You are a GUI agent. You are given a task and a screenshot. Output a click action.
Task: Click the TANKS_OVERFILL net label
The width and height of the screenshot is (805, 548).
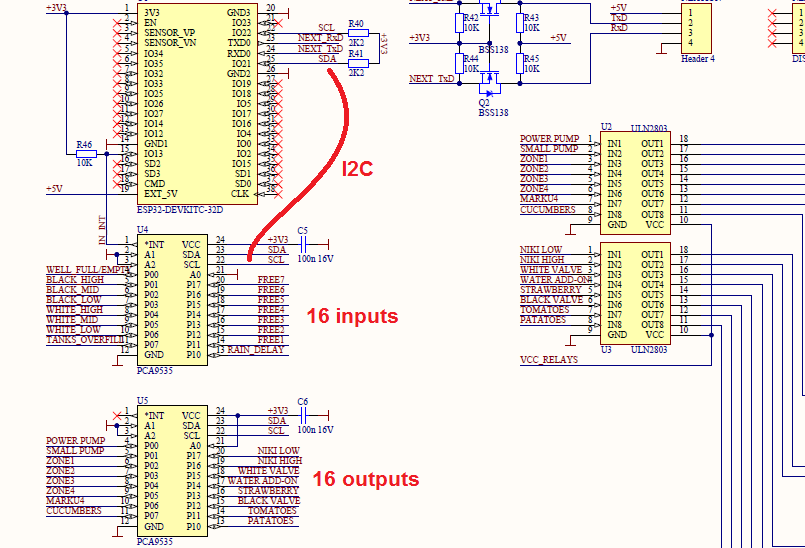point(85,340)
